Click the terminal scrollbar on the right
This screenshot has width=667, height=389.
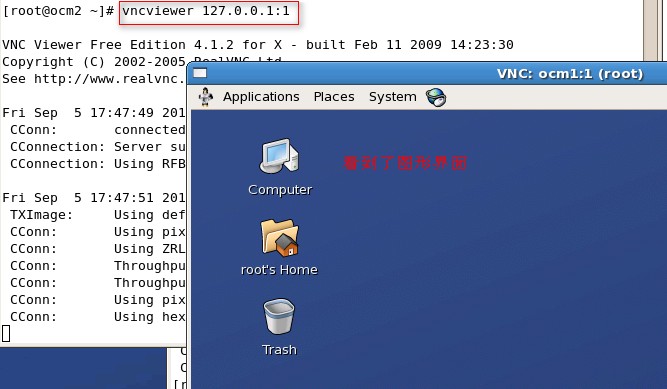click(x=651, y=30)
